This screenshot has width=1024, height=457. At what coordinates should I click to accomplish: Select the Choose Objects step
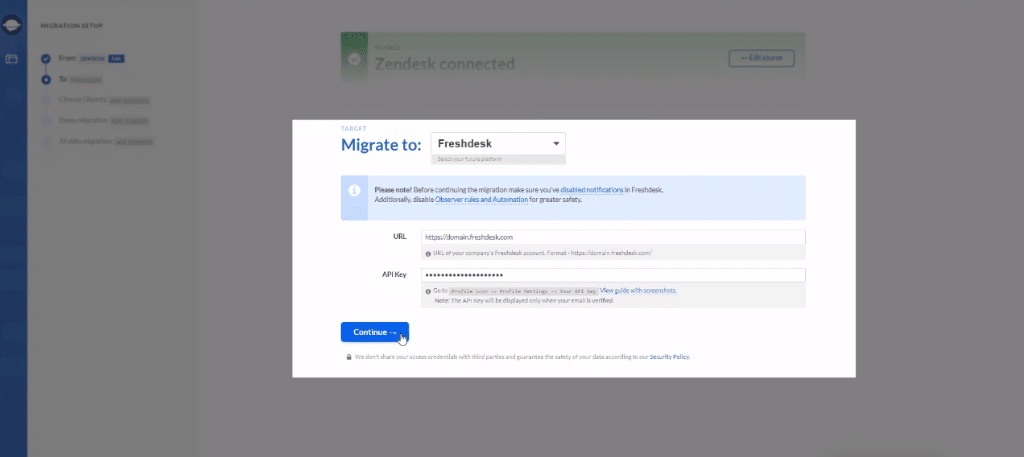(104, 101)
